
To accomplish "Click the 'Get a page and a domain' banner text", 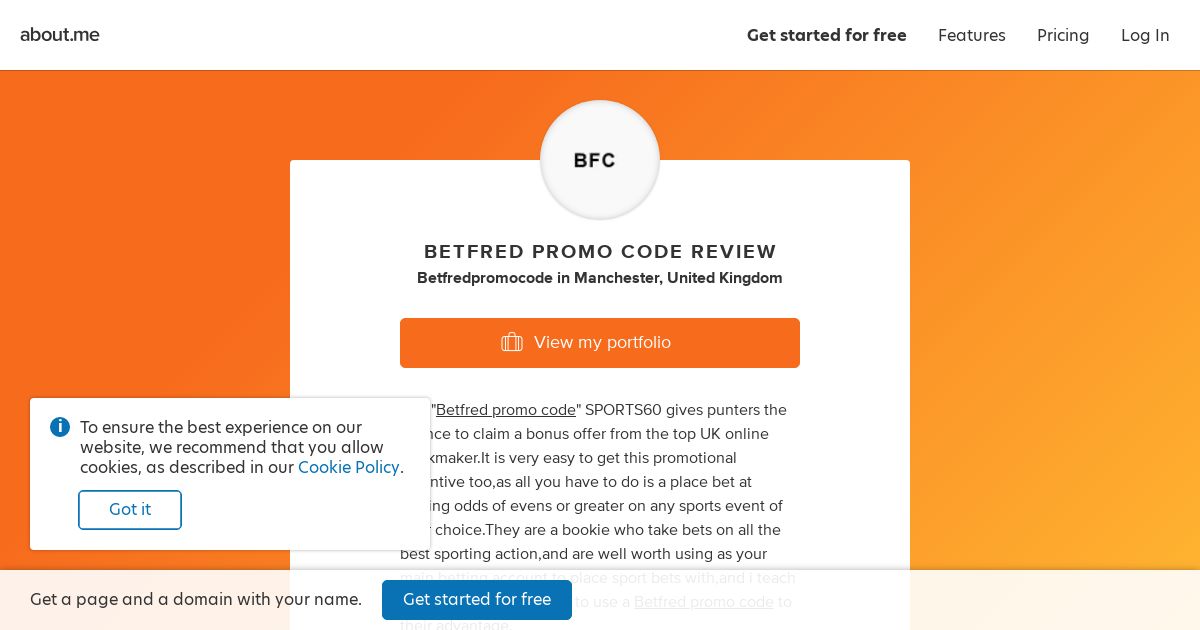I will tap(196, 599).
